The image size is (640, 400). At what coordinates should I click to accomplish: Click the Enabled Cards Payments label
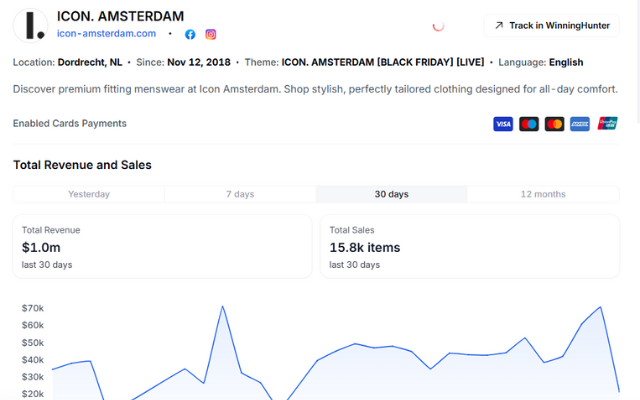pos(70,123)
